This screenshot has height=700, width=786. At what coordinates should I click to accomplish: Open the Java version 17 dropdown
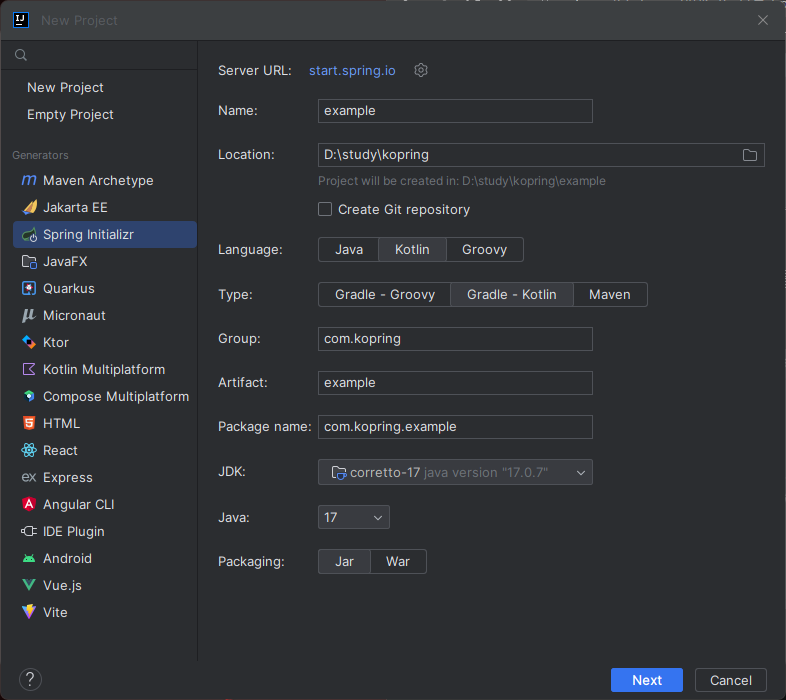coord(353,517)
